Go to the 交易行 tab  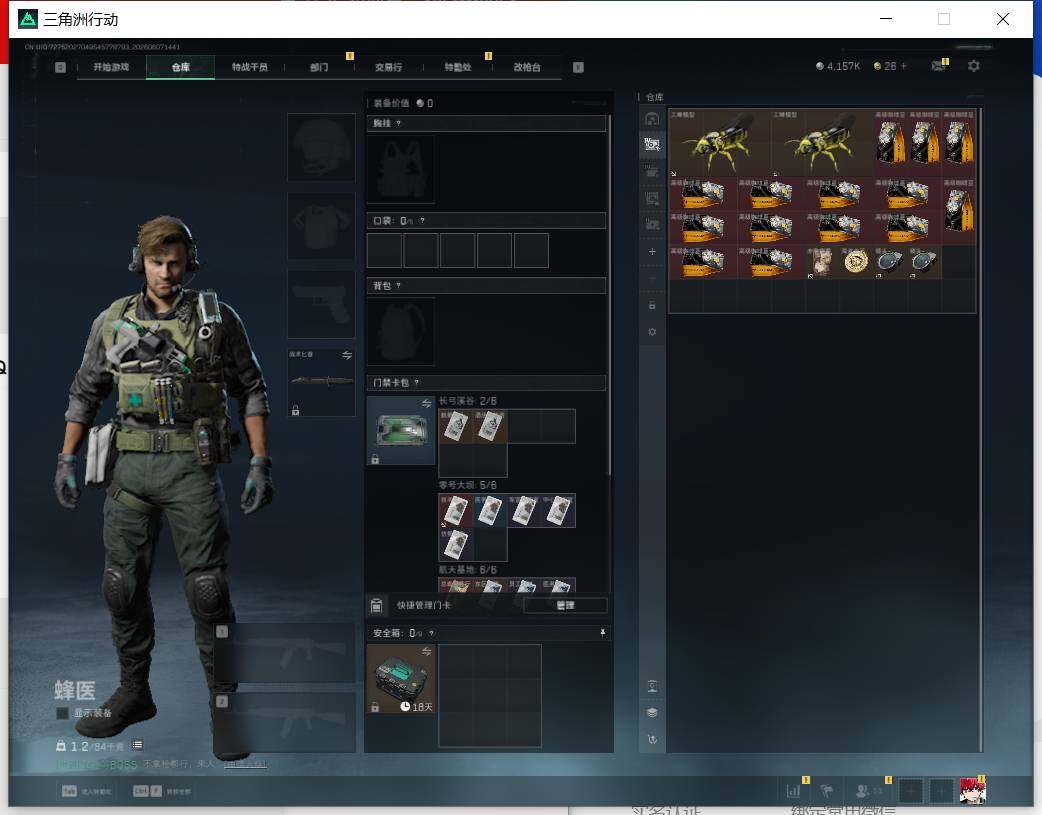pos(388,67)
